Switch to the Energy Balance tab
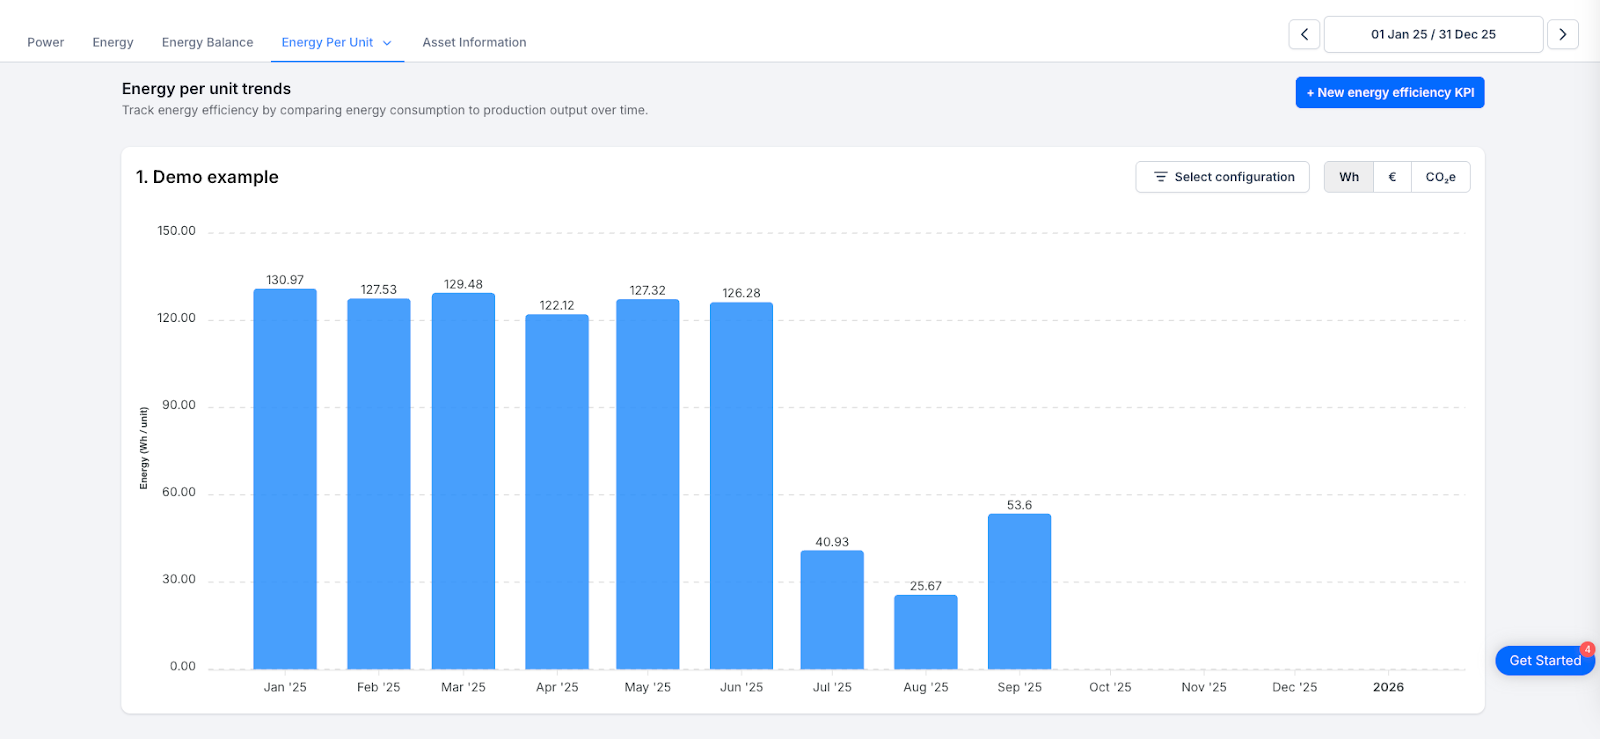The width and height of the screenshot is (1600, 739). coord(207,42)
